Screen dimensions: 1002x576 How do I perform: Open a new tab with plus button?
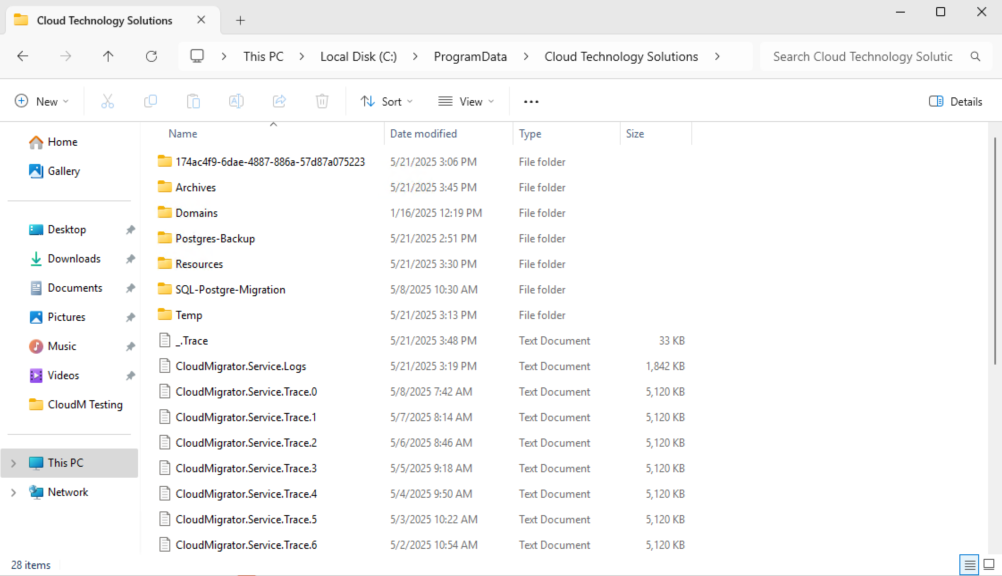[240, 20]
